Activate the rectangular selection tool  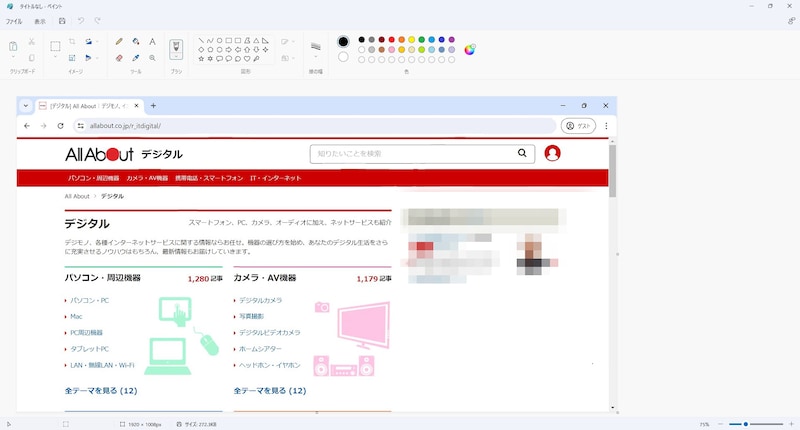pos(55,46)
